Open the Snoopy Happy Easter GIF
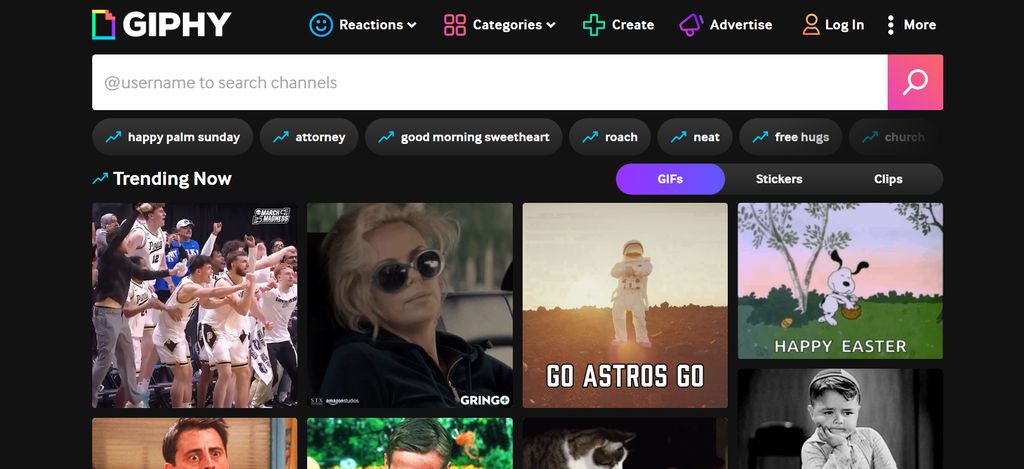 click(840, 281)
